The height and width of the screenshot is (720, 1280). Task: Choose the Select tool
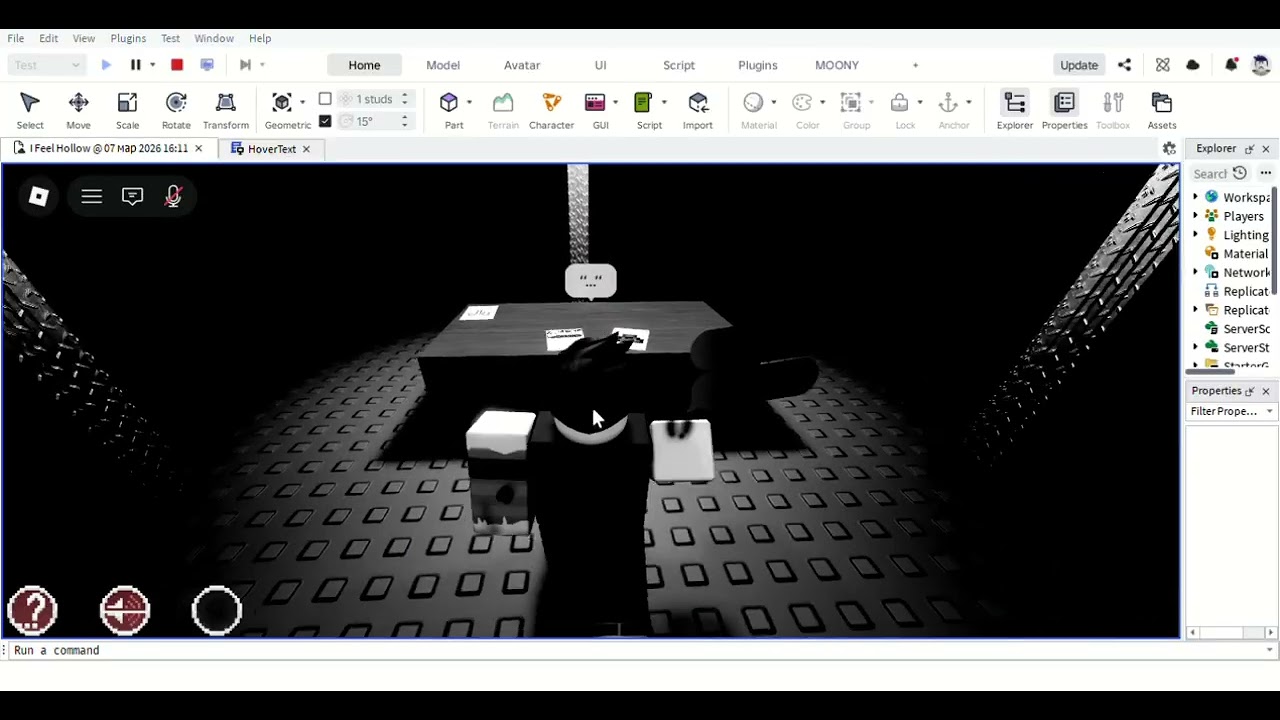30,110
